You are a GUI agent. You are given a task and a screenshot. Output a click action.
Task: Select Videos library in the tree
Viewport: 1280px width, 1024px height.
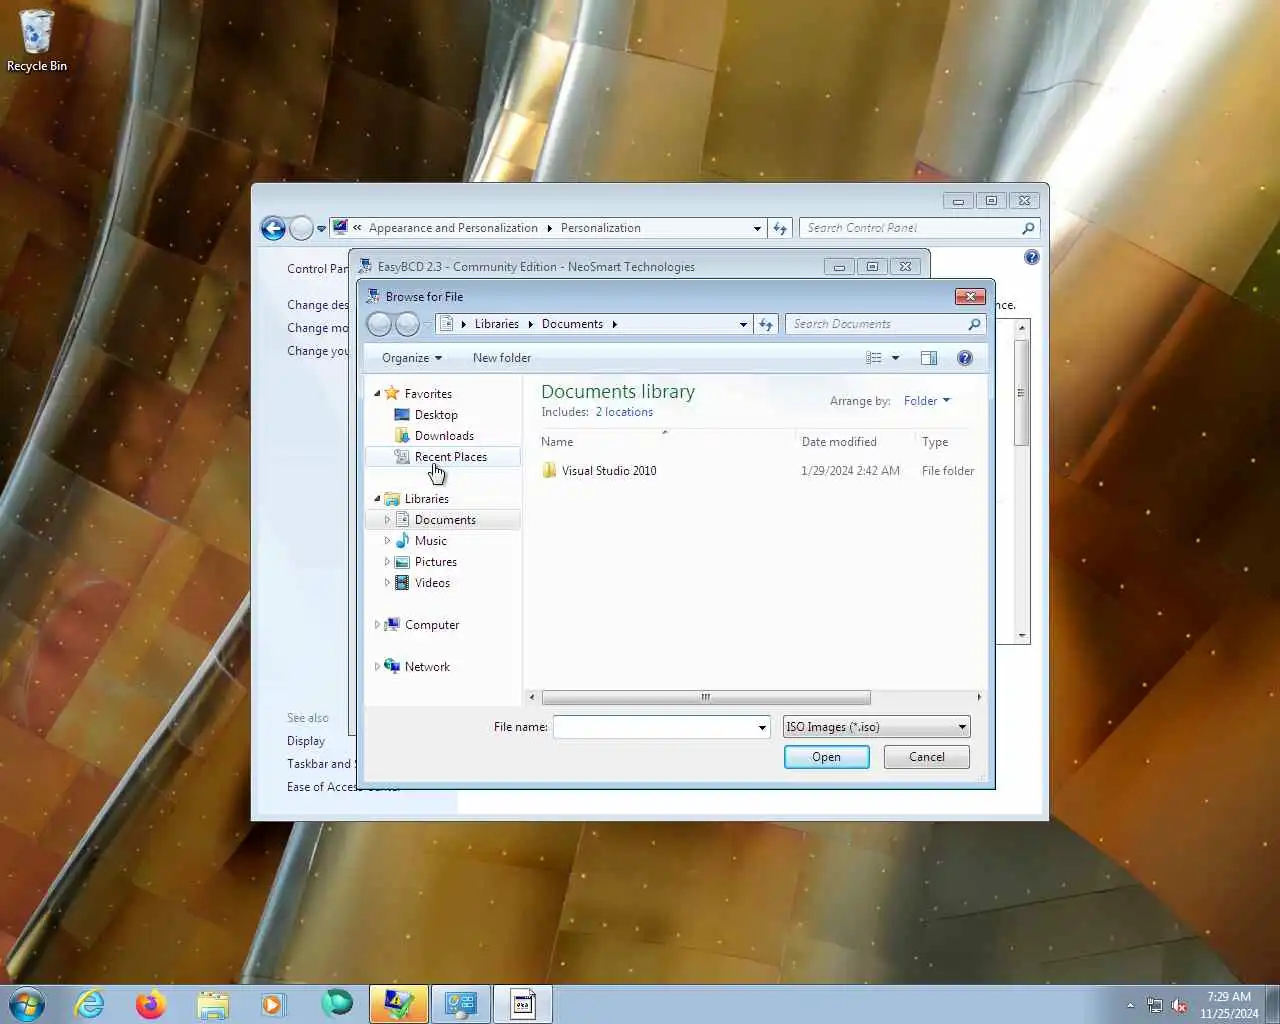pos(432,583)
